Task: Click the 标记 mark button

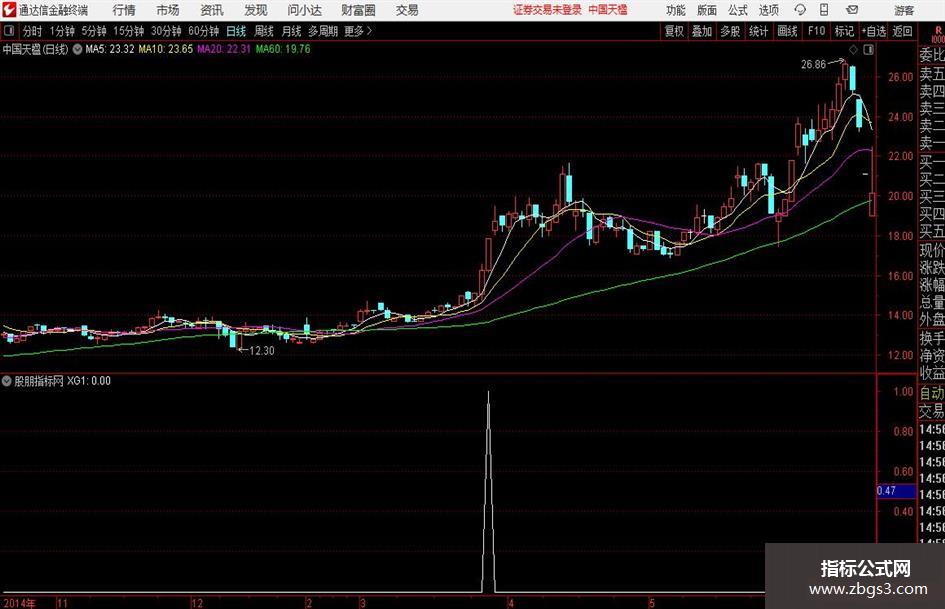Action: pyautogui.click(x=844, y=31)
